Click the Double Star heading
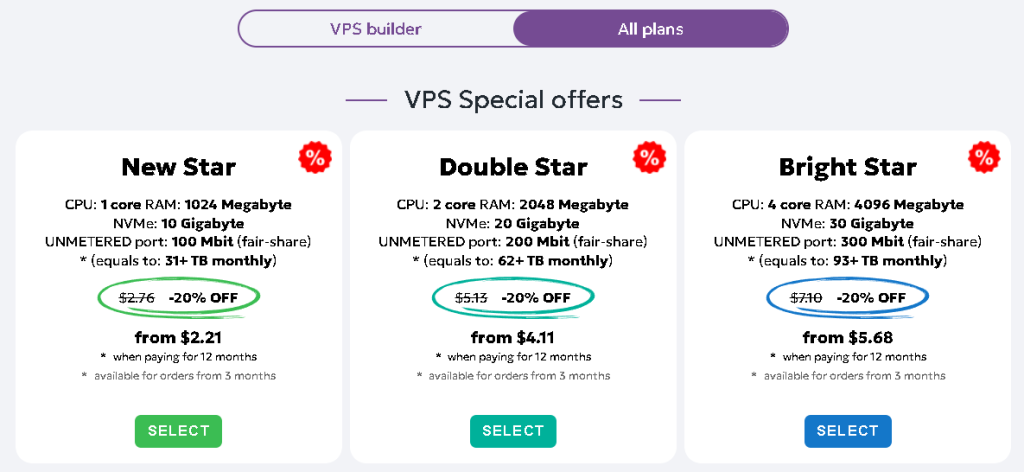The width and height of the screenshot is (1024, 472). point(513,166)
